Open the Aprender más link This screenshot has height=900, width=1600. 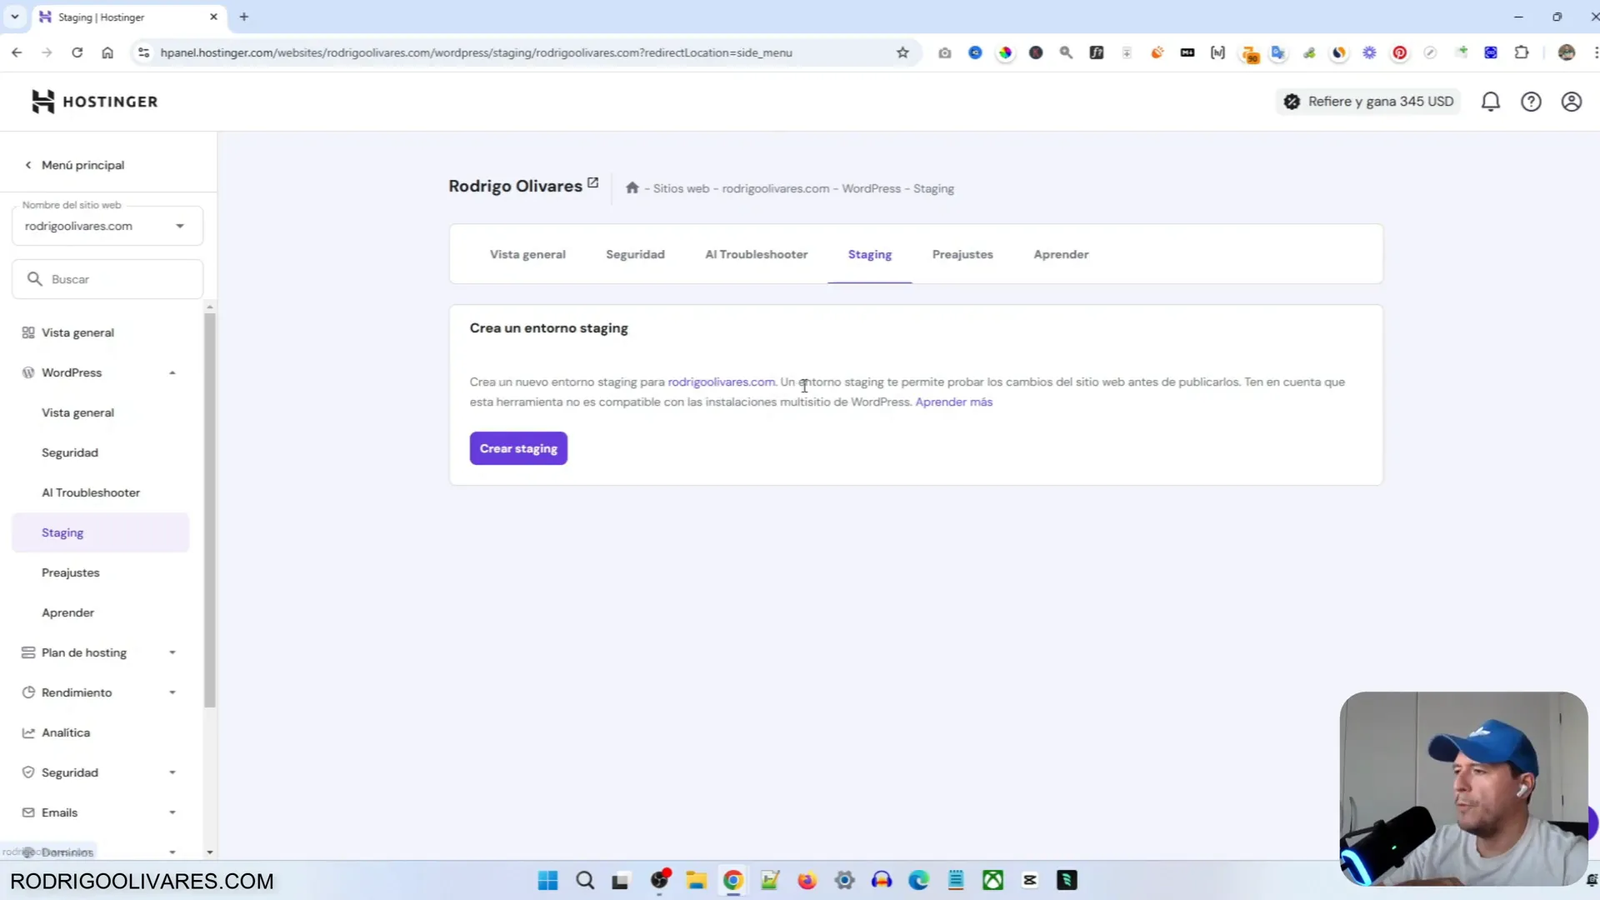953,401
